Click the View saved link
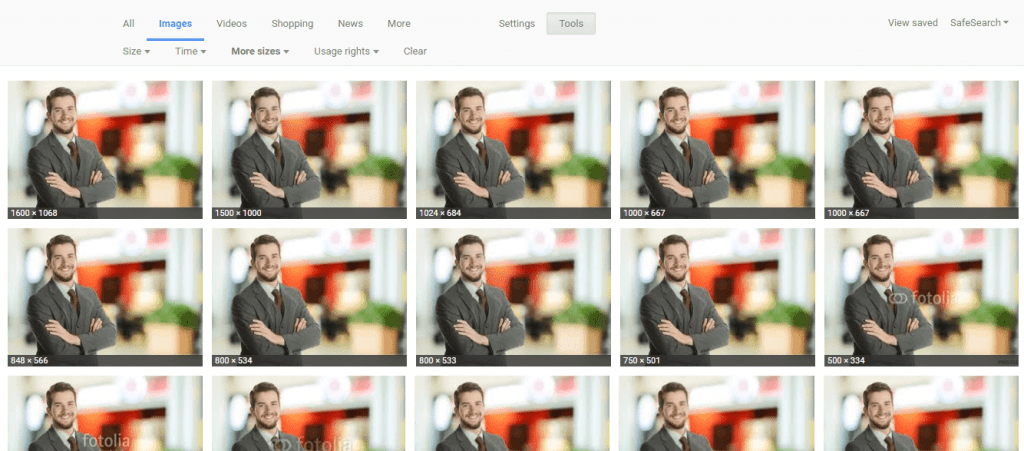1024x451 pixels. 912,23
